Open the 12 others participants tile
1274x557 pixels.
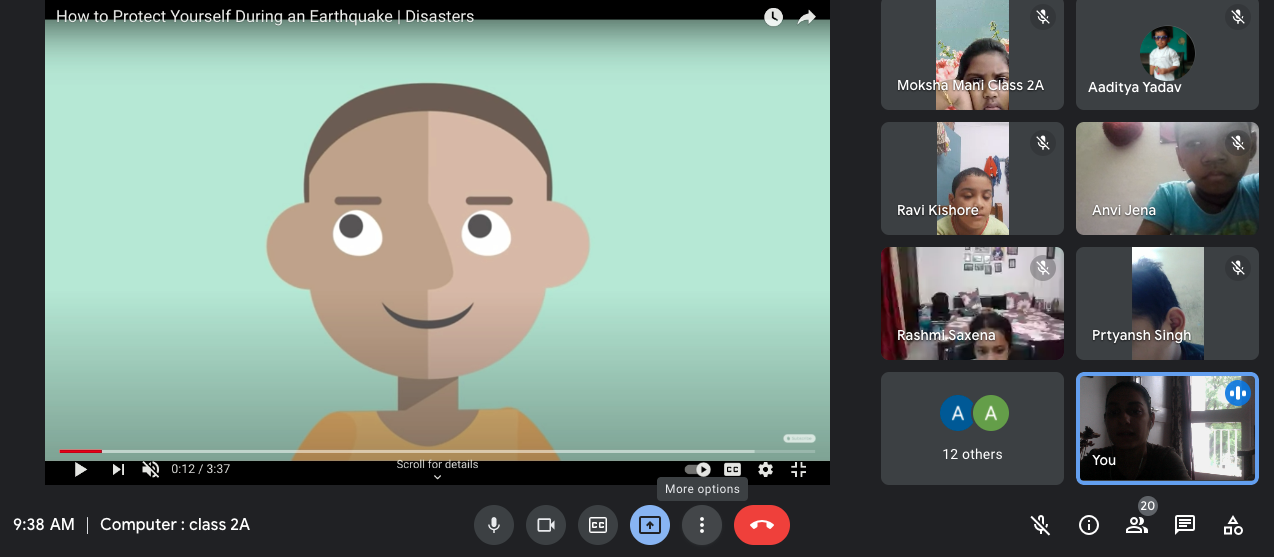coord(972,428)
